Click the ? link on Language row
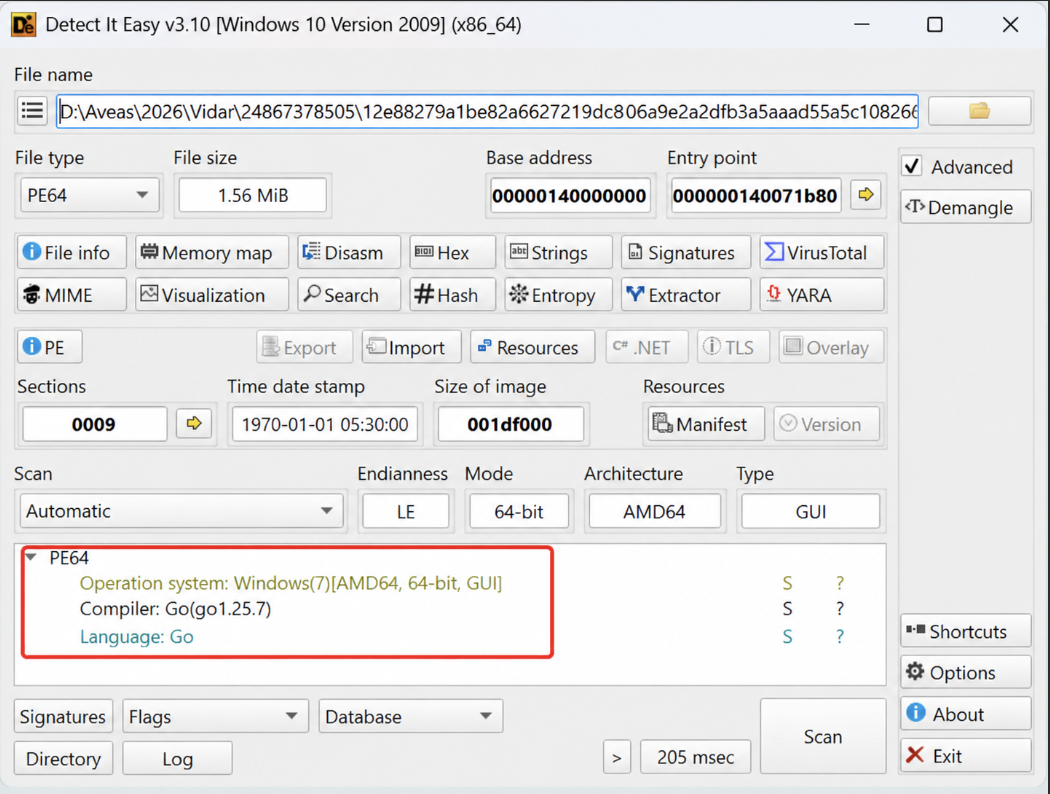Screen dimensions: 1050x794 [x=840, y=636]
